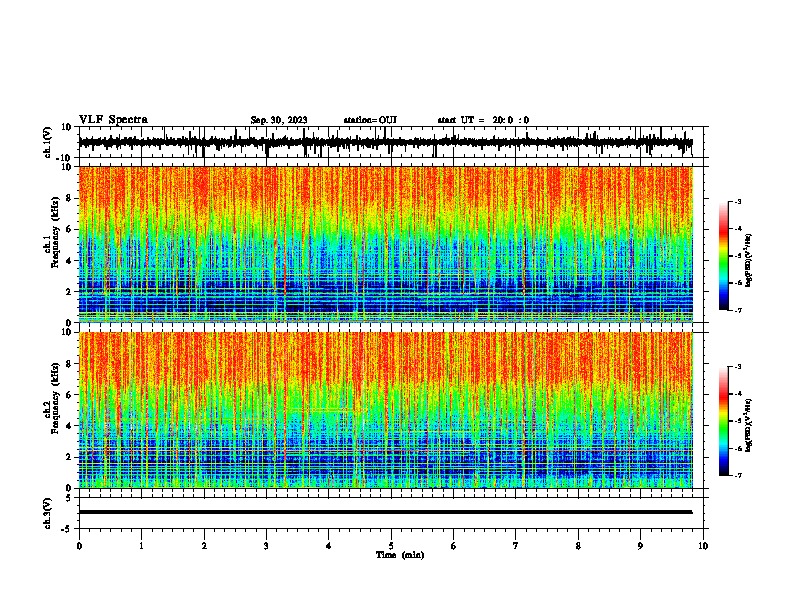The image size is (792, 612).
Task: Click time axis tick label "7" minutes
Action: 516,546
